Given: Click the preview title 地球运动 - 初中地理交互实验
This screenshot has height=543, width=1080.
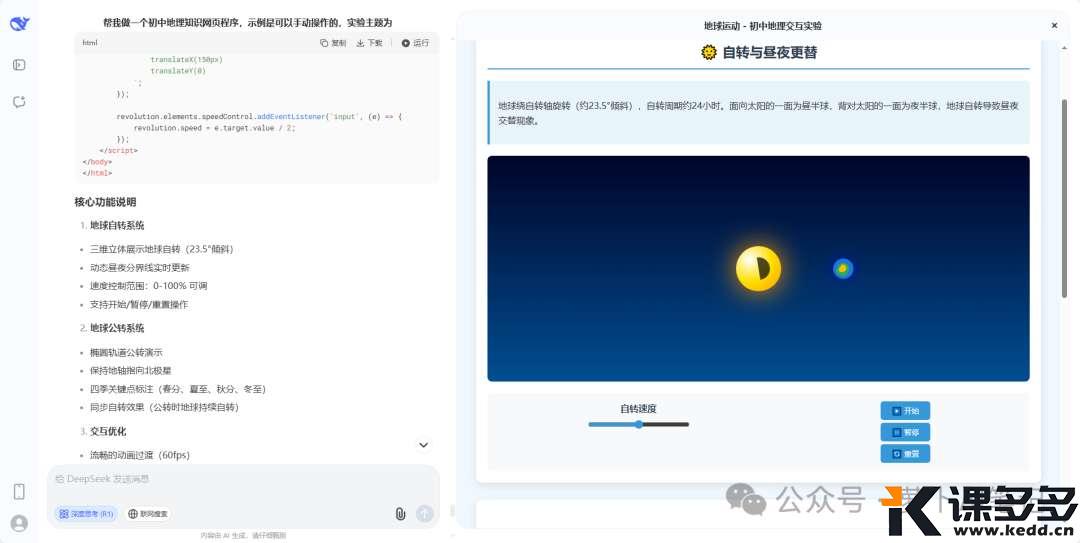Looking at the screenshot, I should point(762,25).
